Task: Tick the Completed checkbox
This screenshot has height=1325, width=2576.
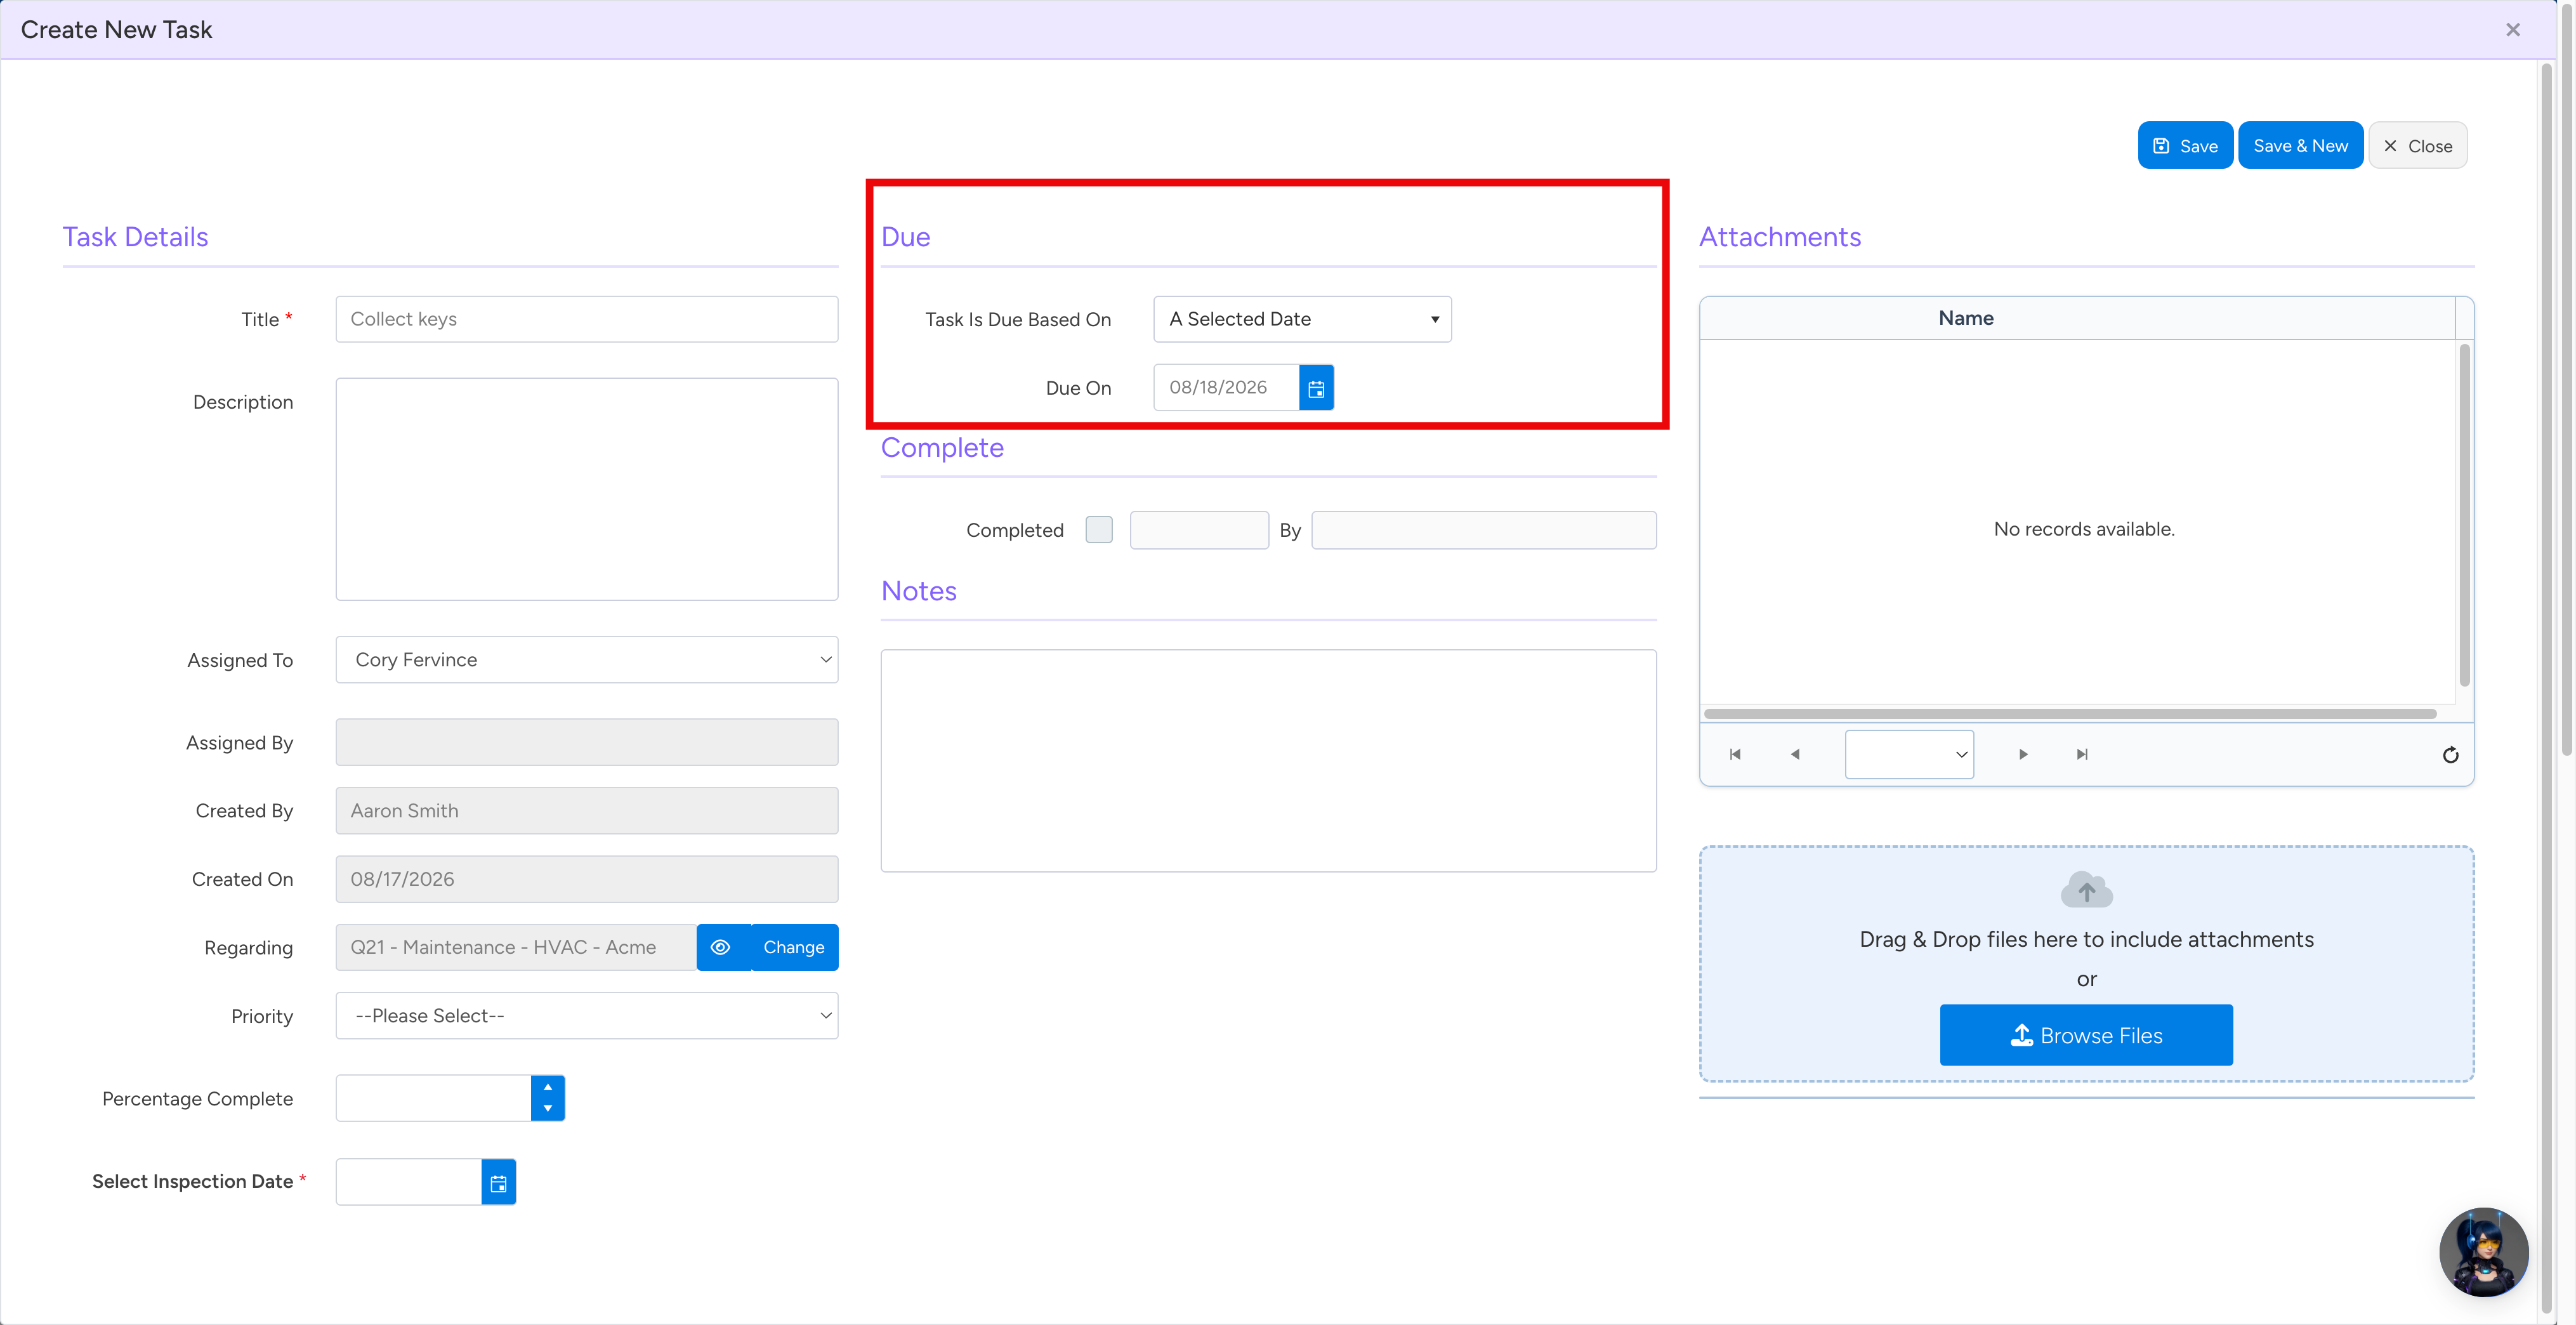Action: [x=1099, y=530]
